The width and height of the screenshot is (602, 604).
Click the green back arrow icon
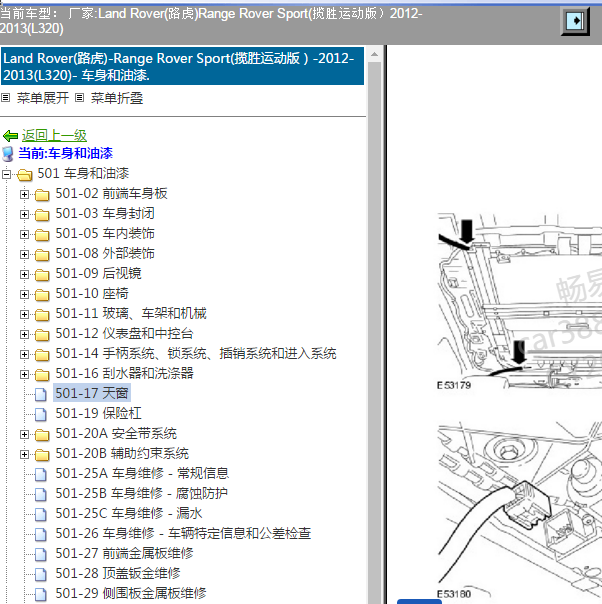[x=10, y=136]
